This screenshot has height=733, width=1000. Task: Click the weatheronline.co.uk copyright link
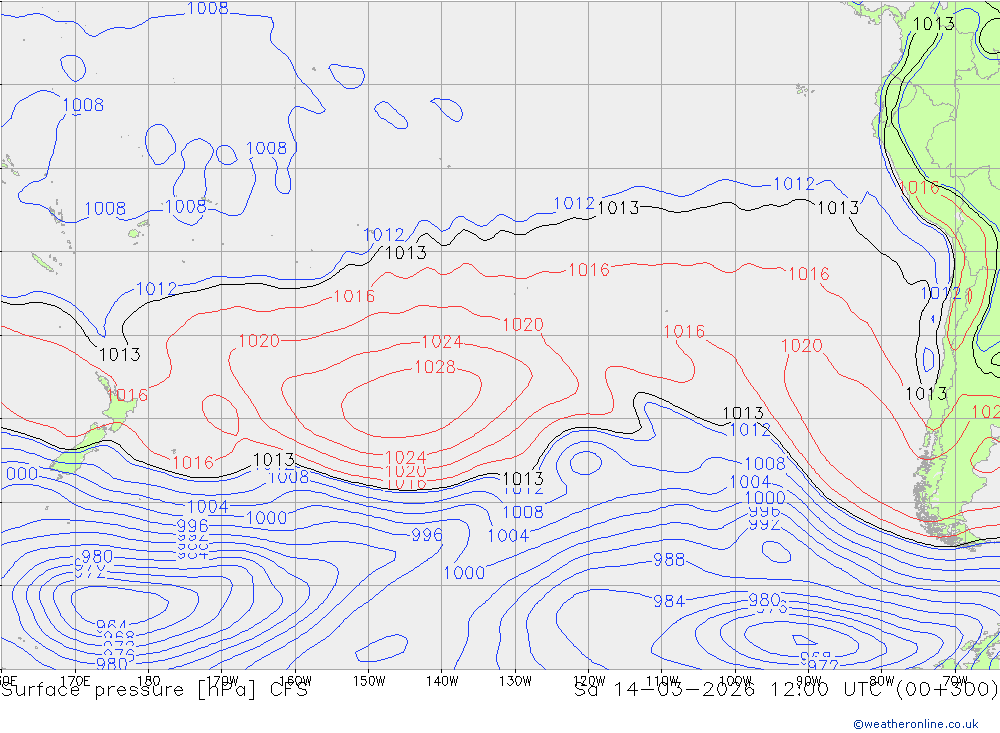[916, 723]
